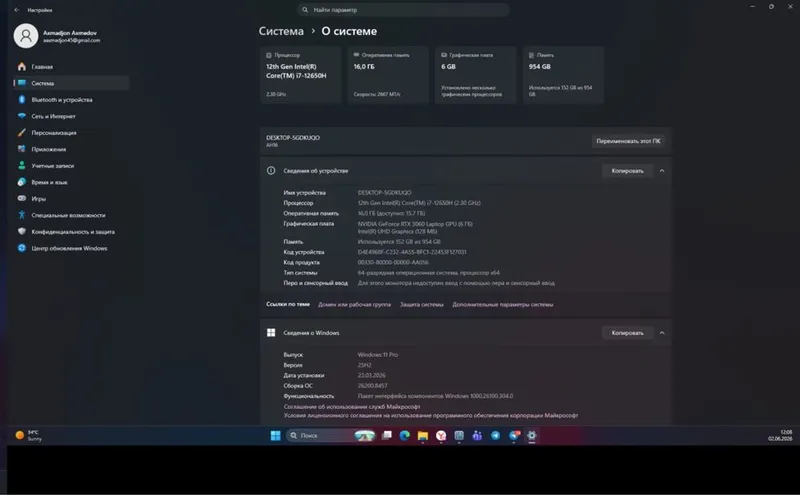800x495 pixels.
Task: Click the Axmadjon Axmedov account avatar
Action: point(26,36)
